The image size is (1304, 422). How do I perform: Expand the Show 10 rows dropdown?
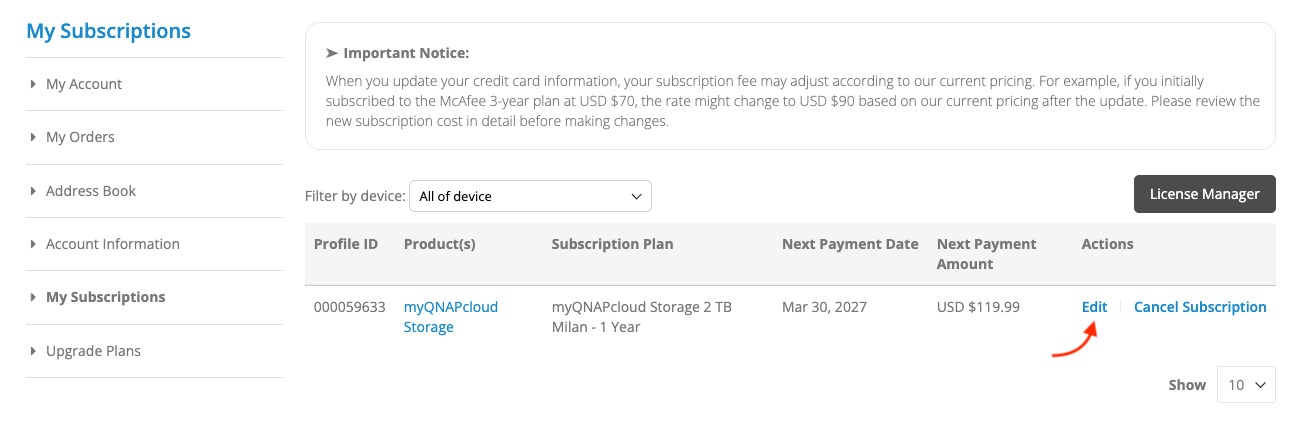tap(1245, 385)
